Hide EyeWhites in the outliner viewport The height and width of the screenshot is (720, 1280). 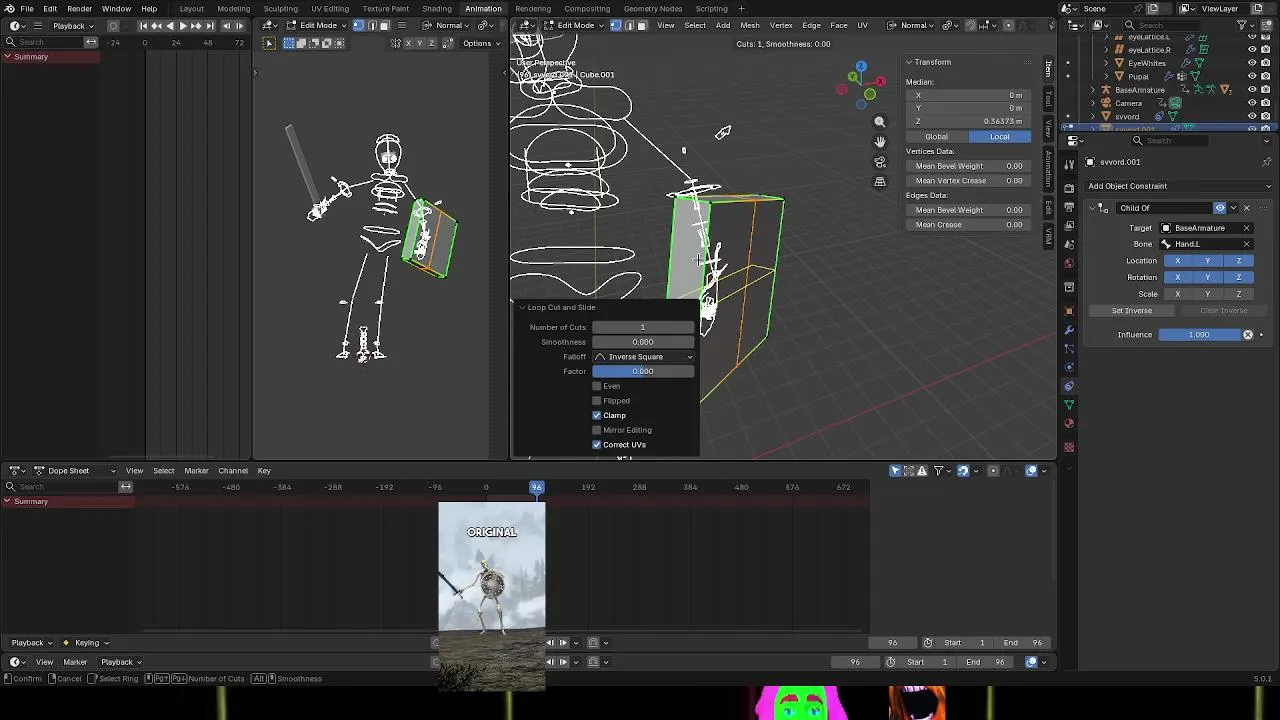click(x=1252, y=63)
